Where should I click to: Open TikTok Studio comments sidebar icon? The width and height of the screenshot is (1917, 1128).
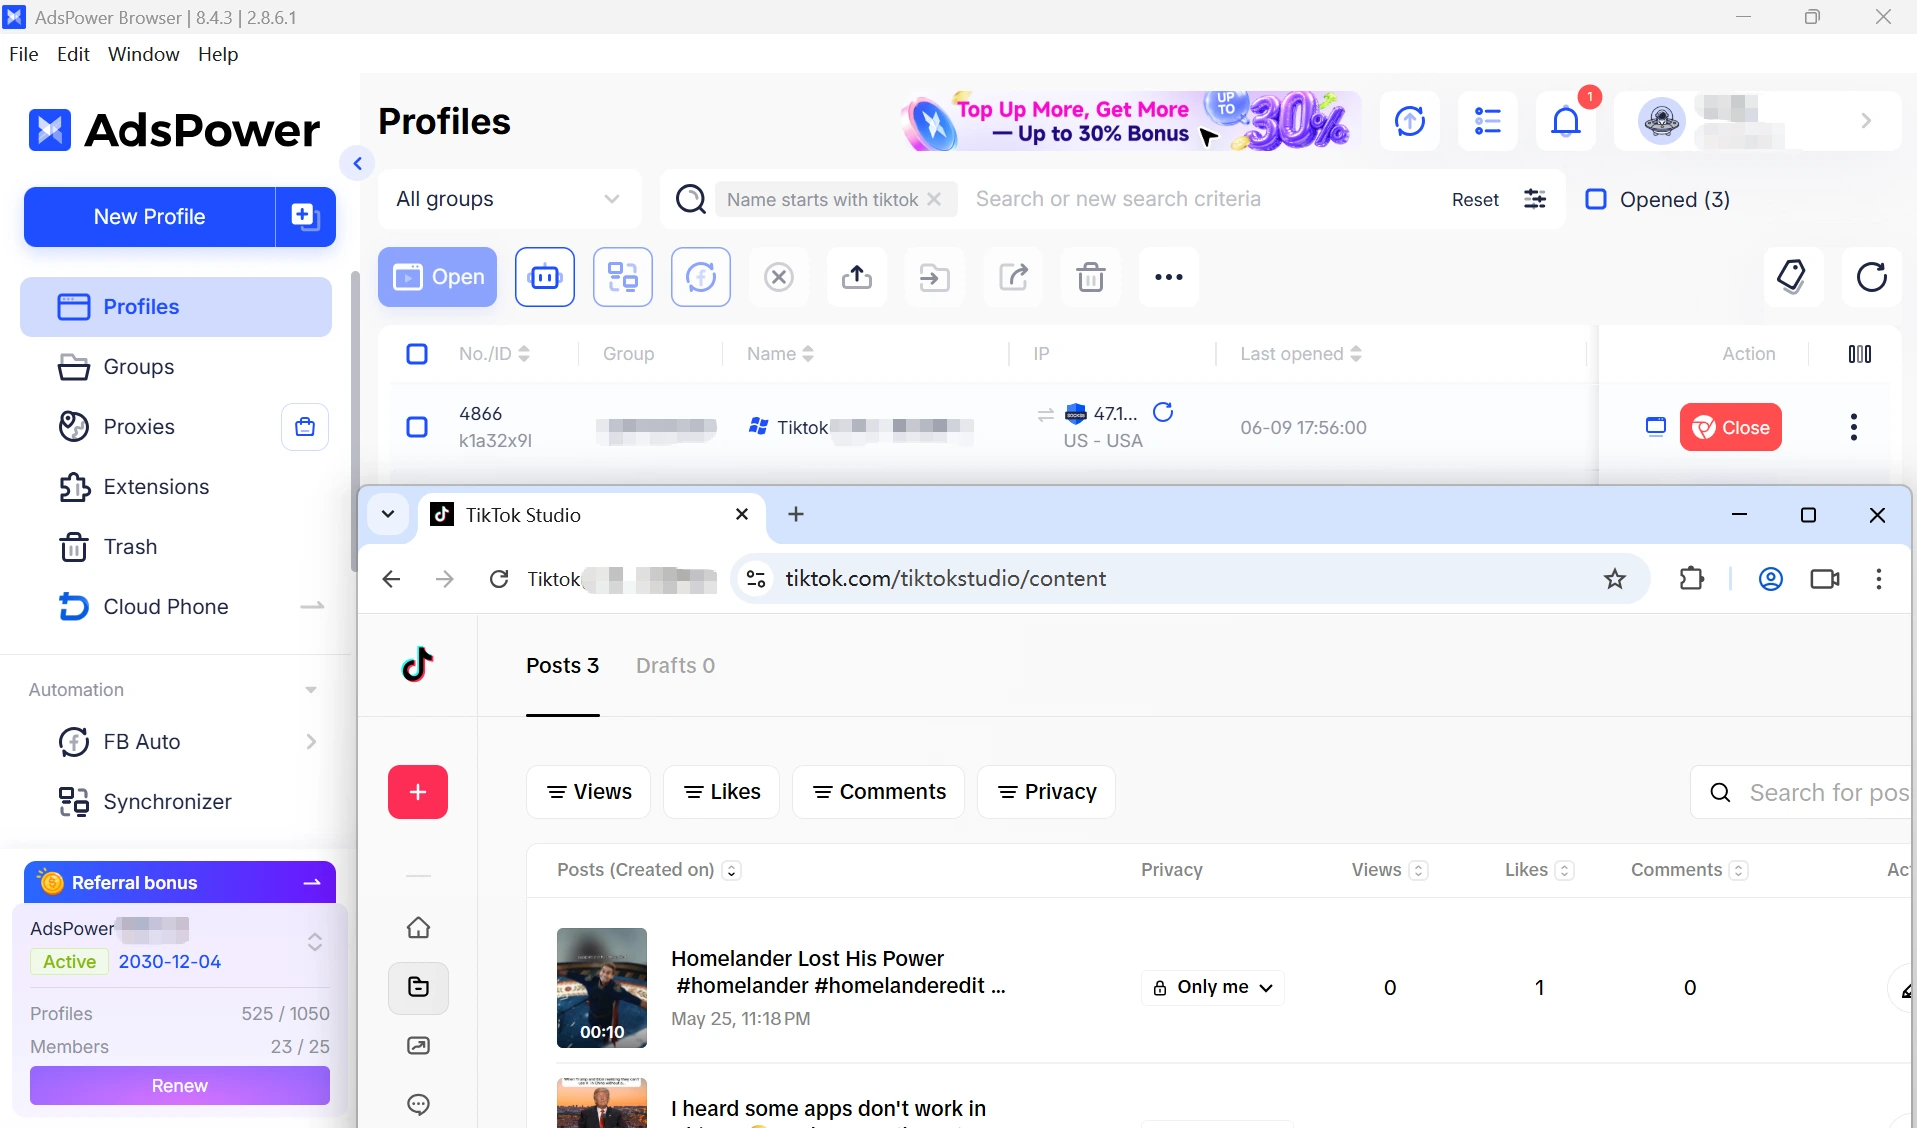(x=419, y=1104)
